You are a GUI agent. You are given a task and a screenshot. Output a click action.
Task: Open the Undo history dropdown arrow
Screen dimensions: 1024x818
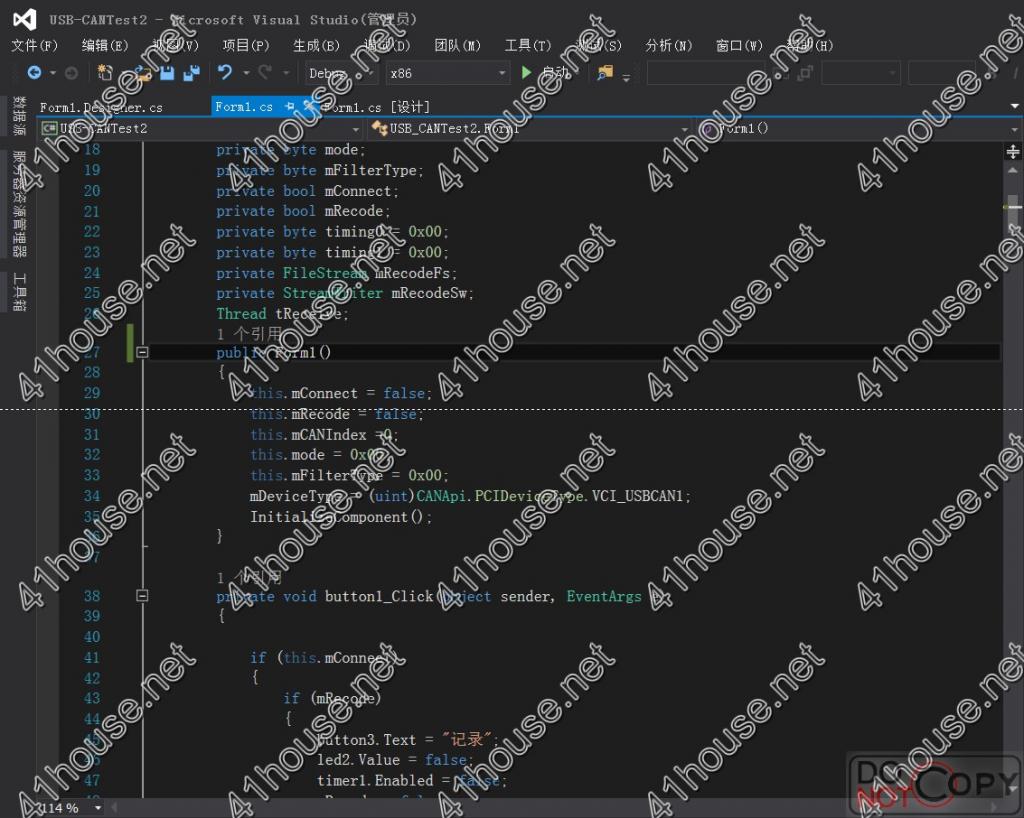(246, 72)
